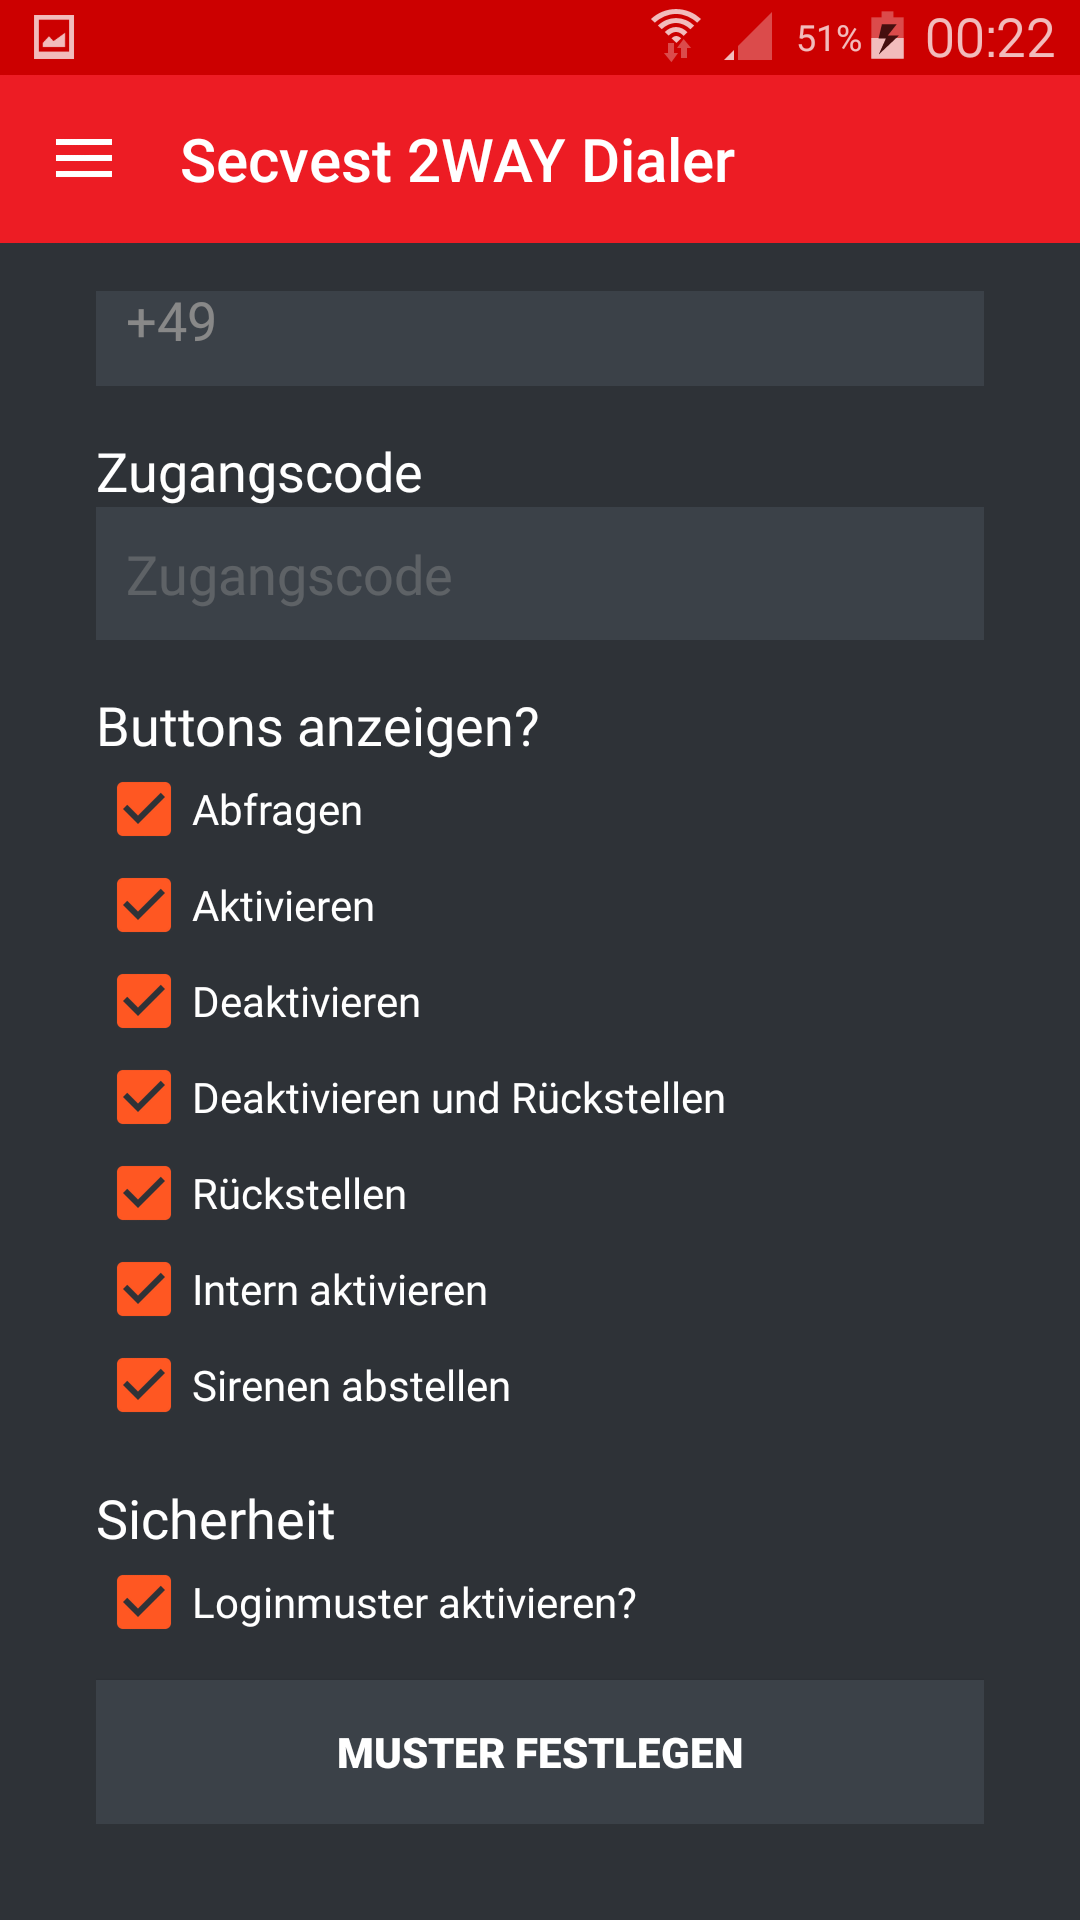
Task: Focus the Zugangscode input field
Action: point(540,574)
